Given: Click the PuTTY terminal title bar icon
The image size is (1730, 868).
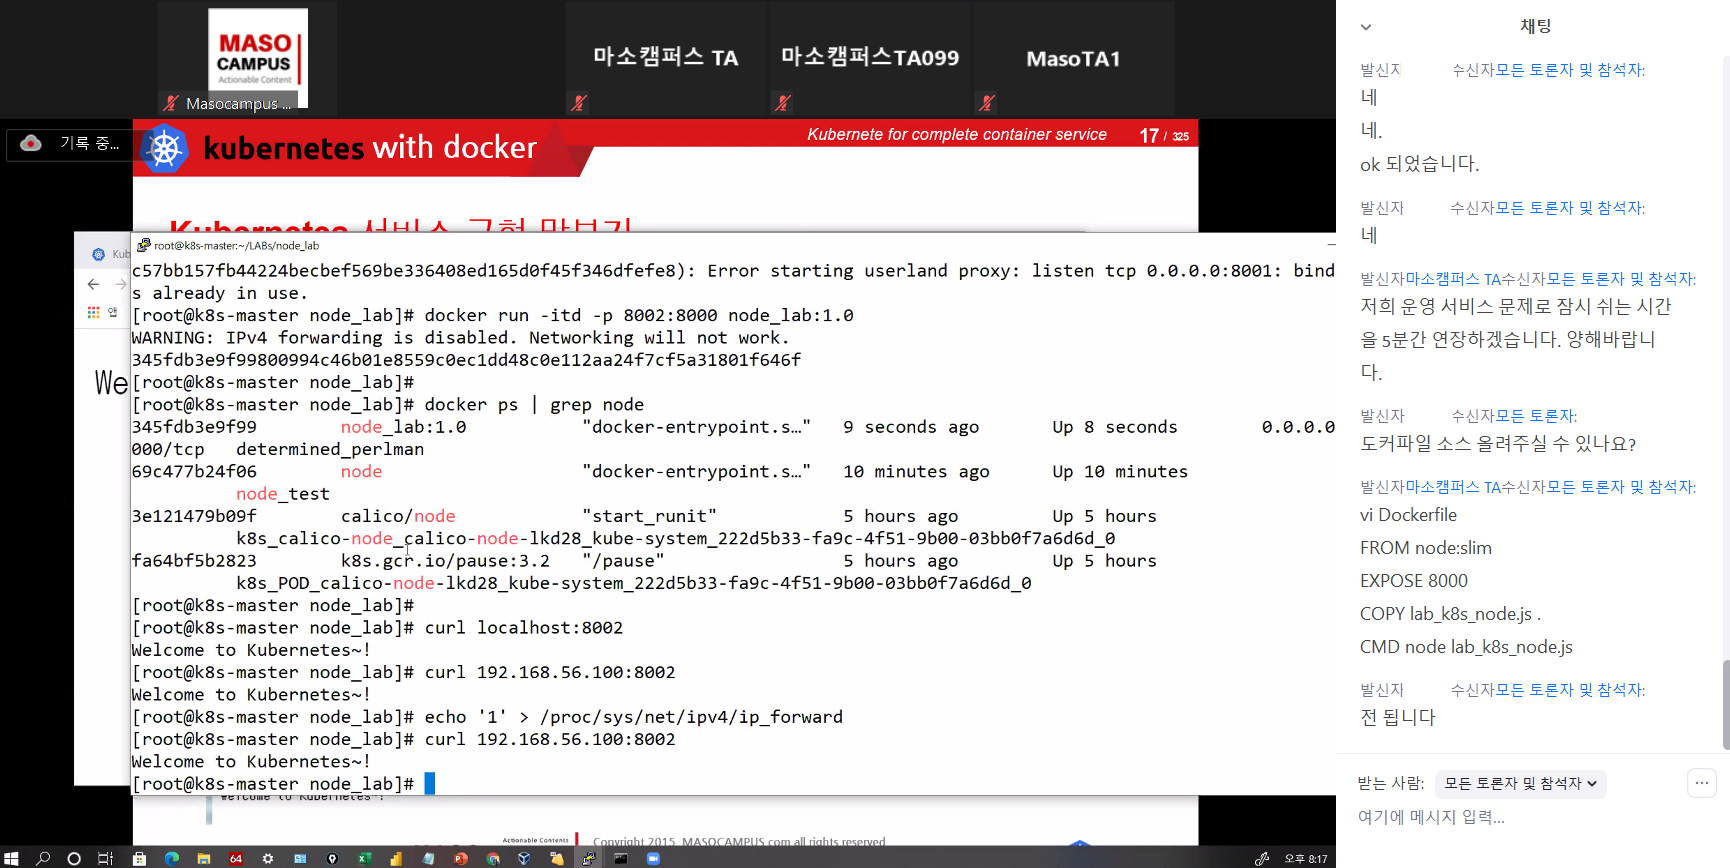Looking at the screenshot, I should click(x=144, y=245).
